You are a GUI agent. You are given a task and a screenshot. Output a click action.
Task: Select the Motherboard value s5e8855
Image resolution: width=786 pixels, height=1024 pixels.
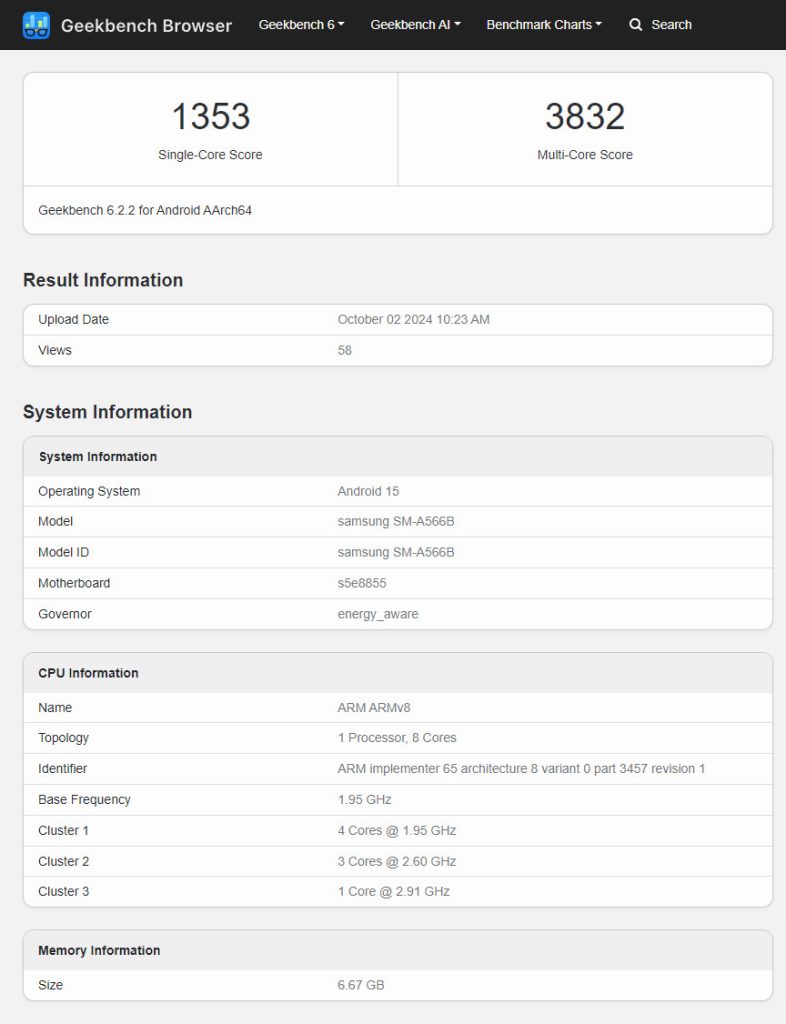(362, 583)
